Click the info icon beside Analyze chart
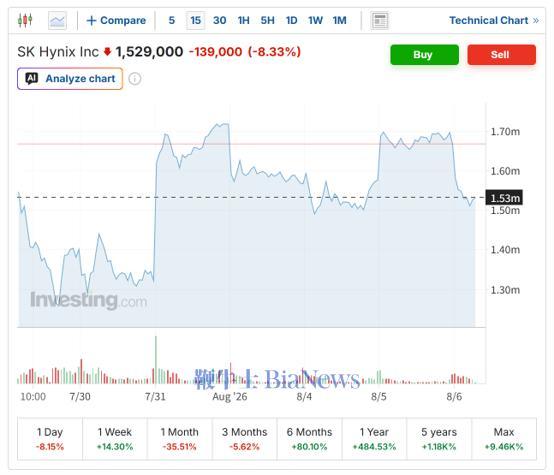Image resolution: width=554 pixels, height=475 pixels. point(135,78)
